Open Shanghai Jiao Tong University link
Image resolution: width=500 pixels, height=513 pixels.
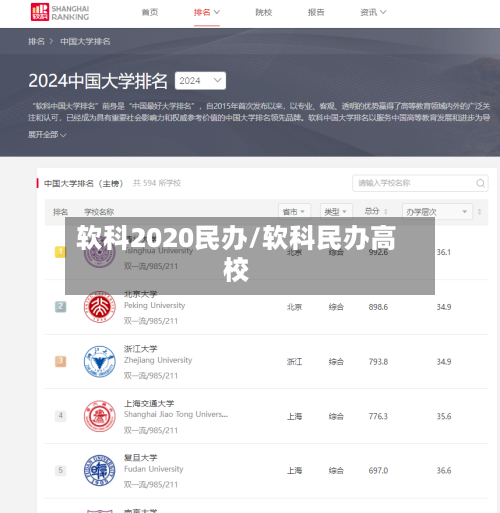[176, 414]
